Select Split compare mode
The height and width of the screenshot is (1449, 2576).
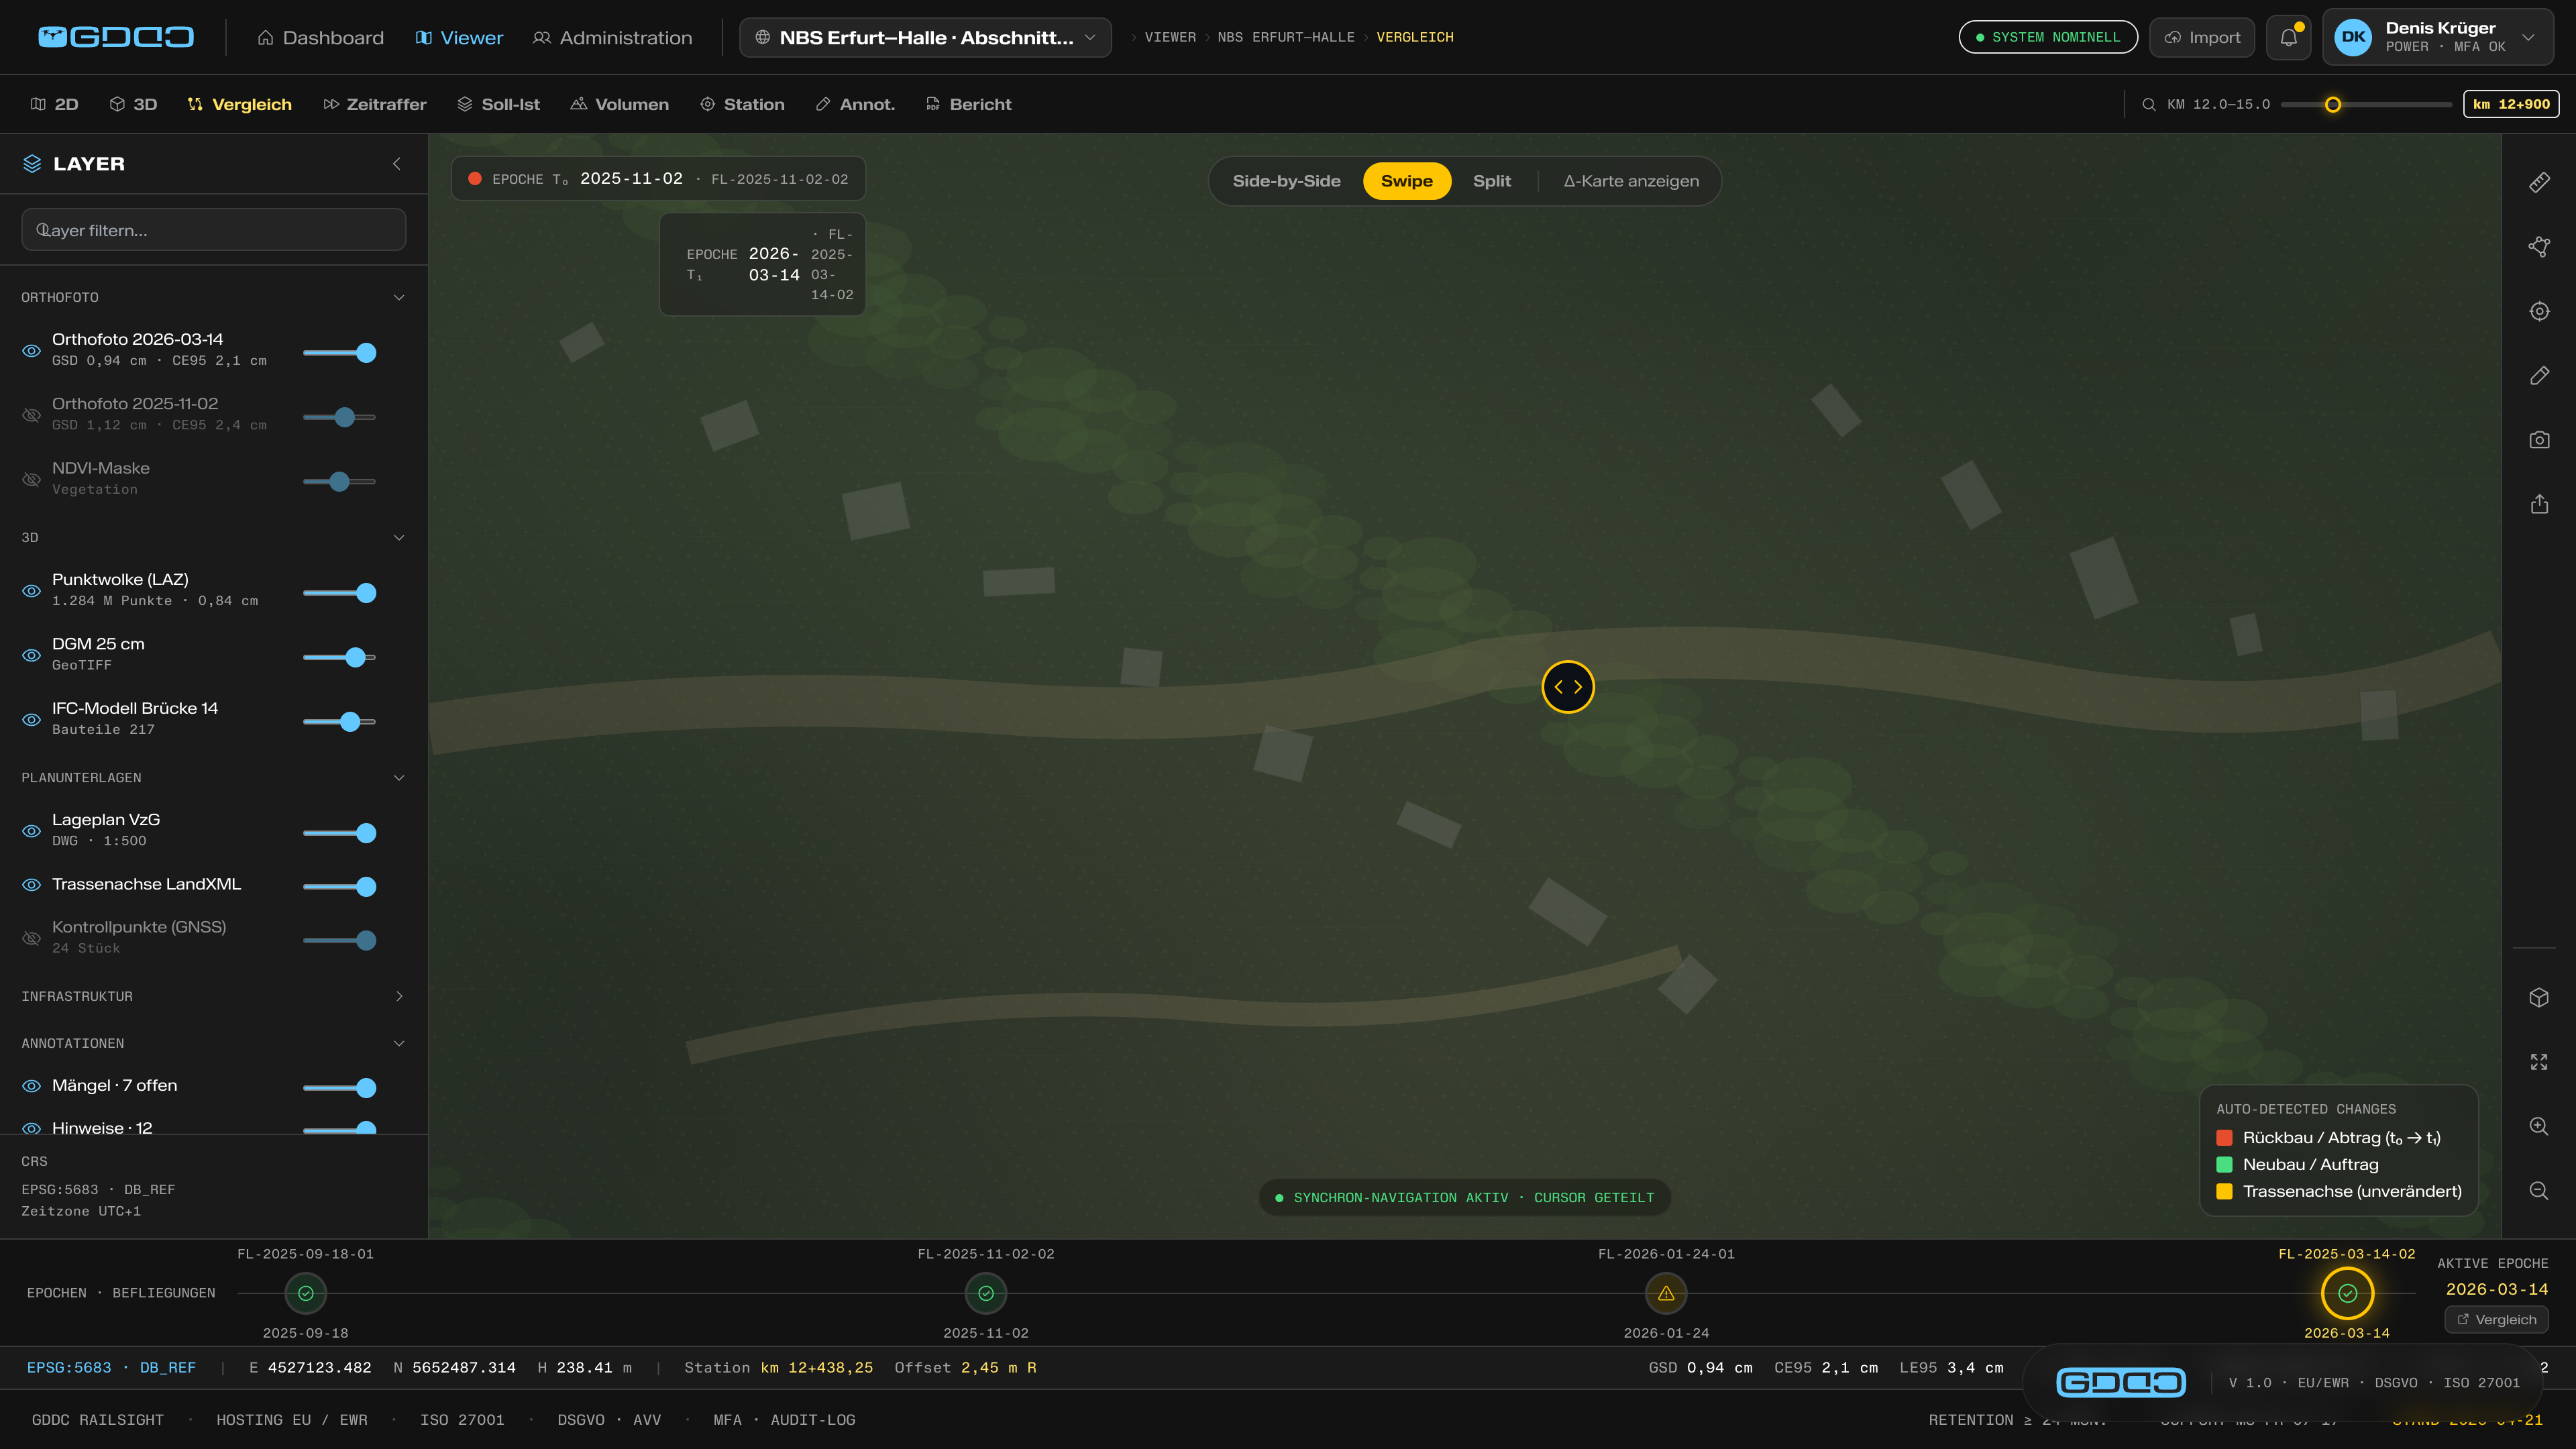pyautogui.click(x=1491, y=181)
